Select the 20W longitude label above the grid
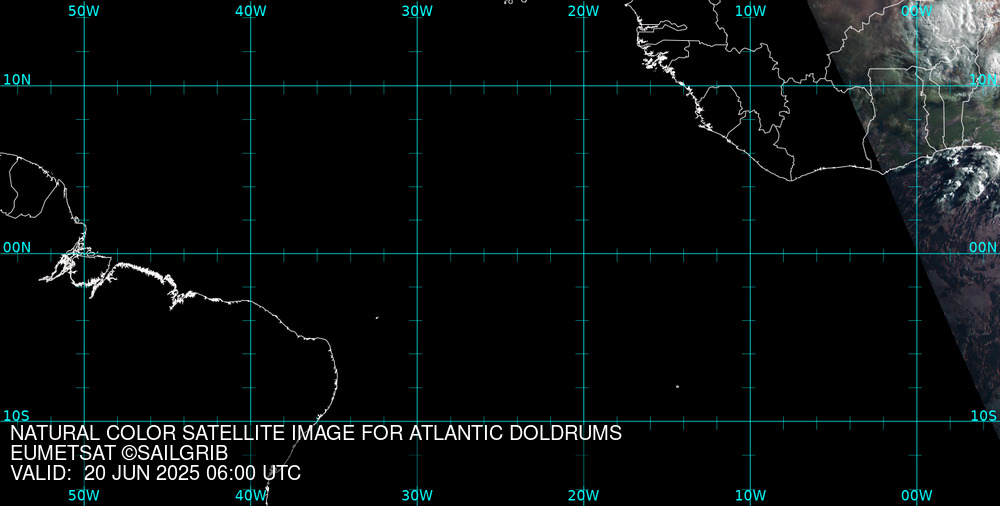Viewport: 1000px width, 506px height. point(584,11)
